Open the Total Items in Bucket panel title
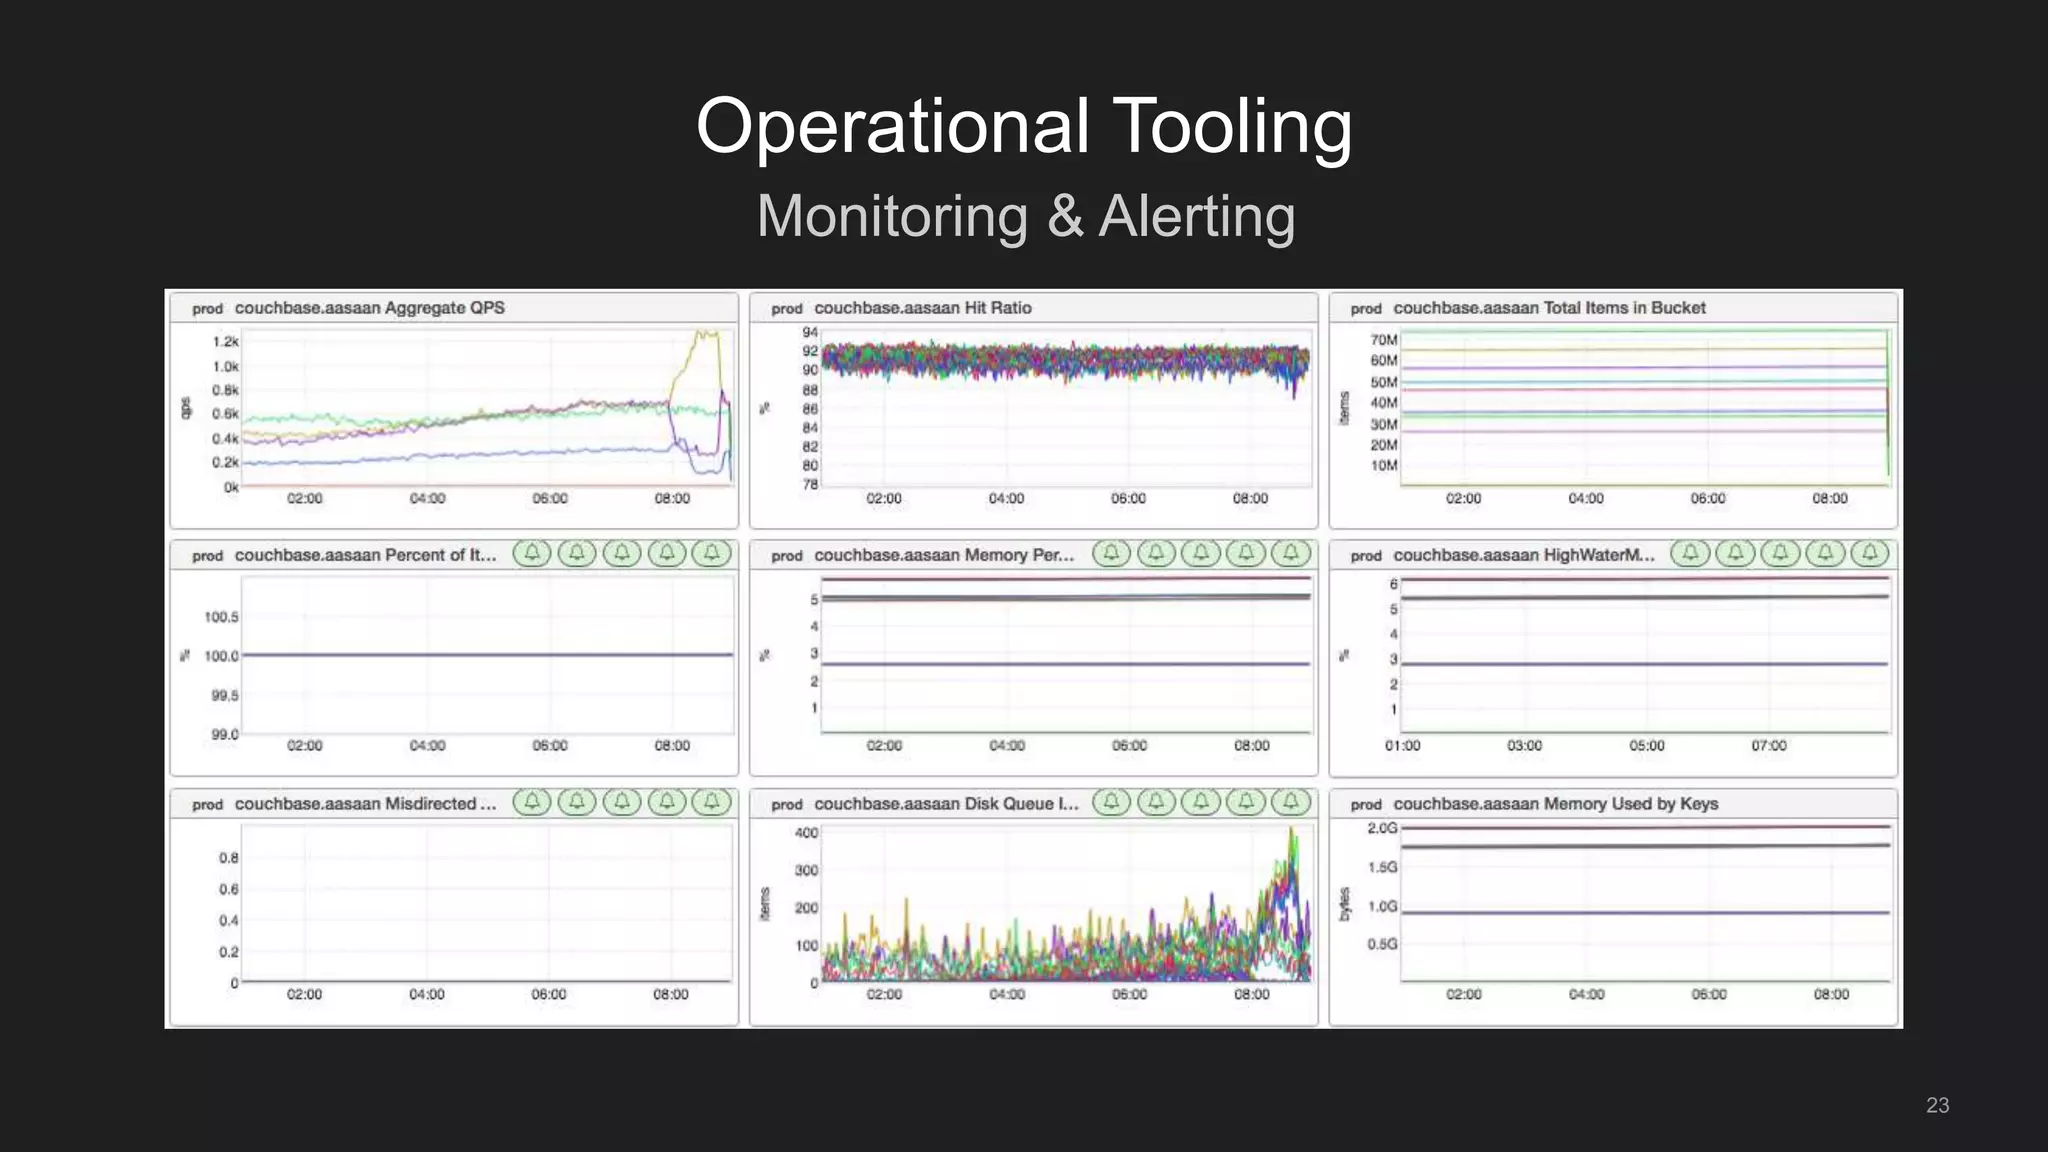This screenshot has height=1152, width=2048. 1549,308
